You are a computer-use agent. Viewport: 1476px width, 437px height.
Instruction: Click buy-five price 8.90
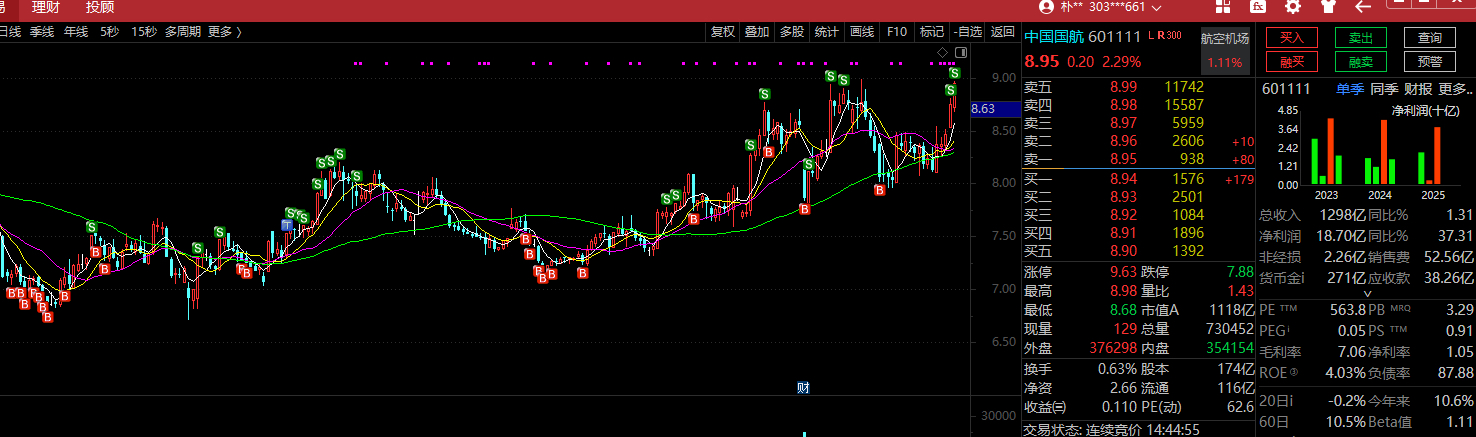pos(1123,251)
